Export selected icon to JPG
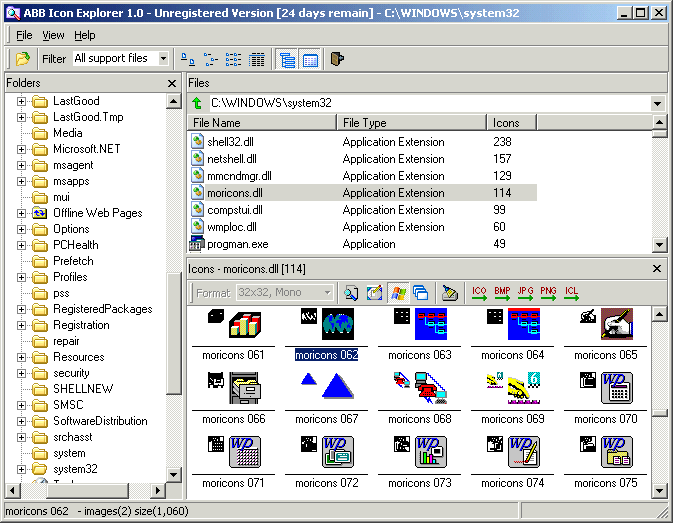 (x=525, y=293)
